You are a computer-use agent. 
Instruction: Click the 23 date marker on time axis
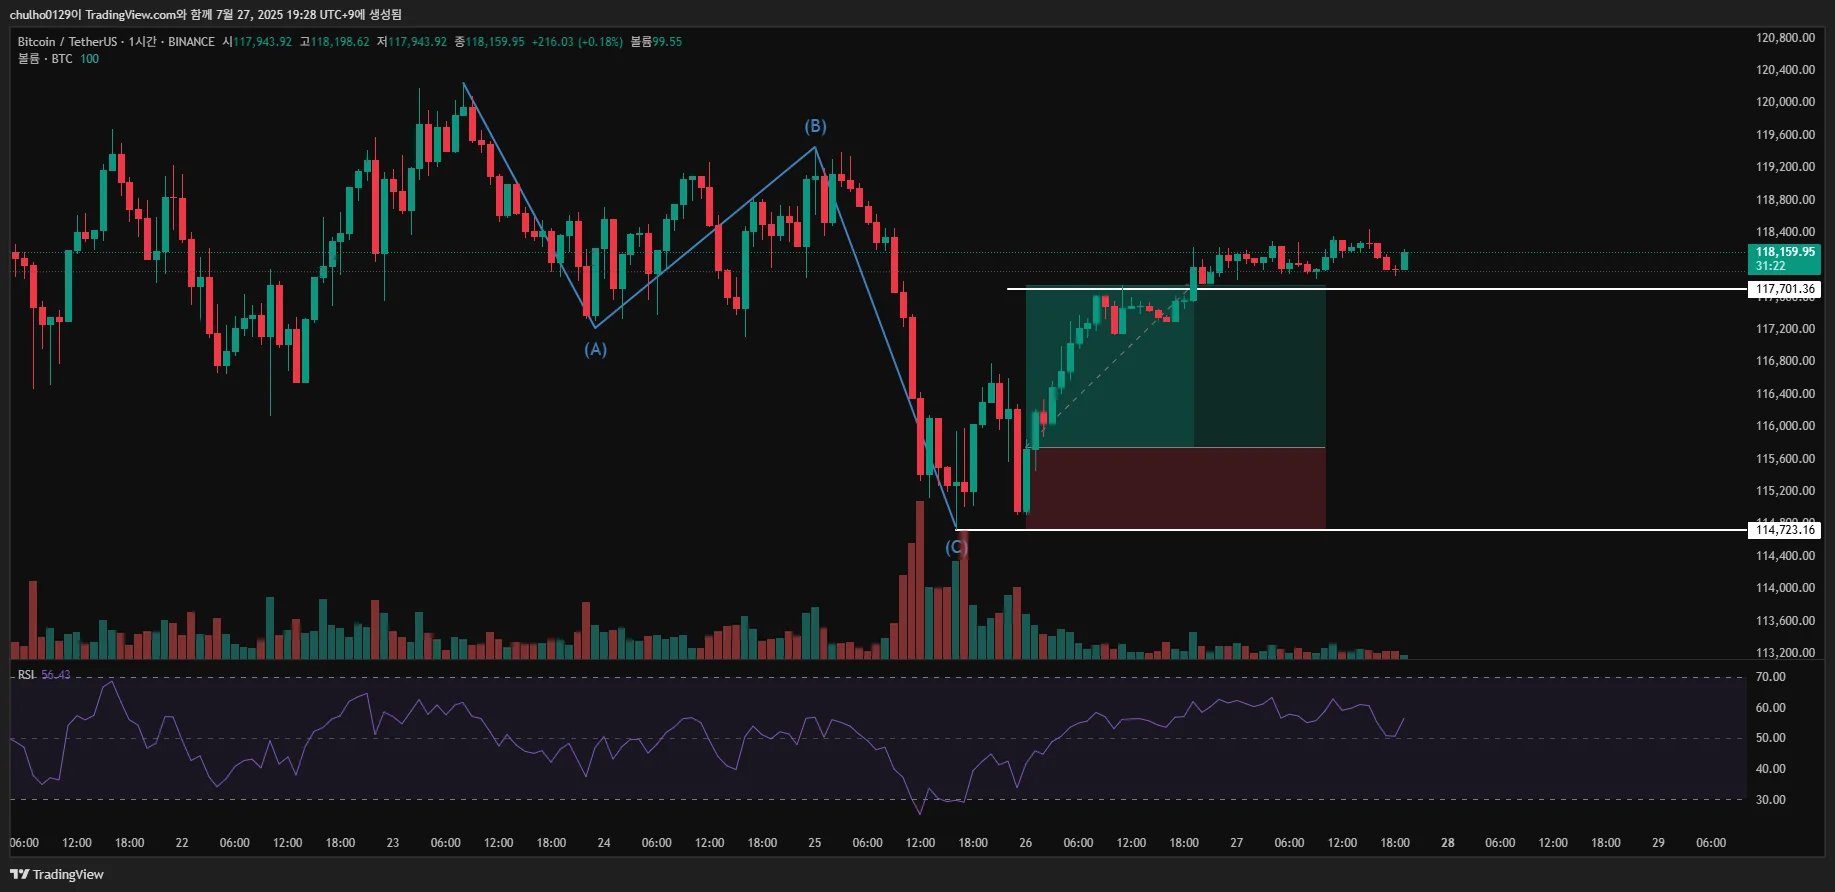[392, 843]
